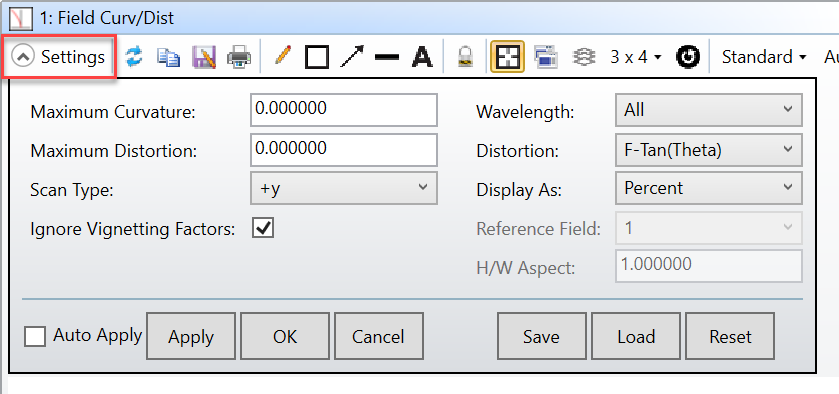Click the Print icon
This screenshot has height=394, width=839.
click(x=239, y=57)
